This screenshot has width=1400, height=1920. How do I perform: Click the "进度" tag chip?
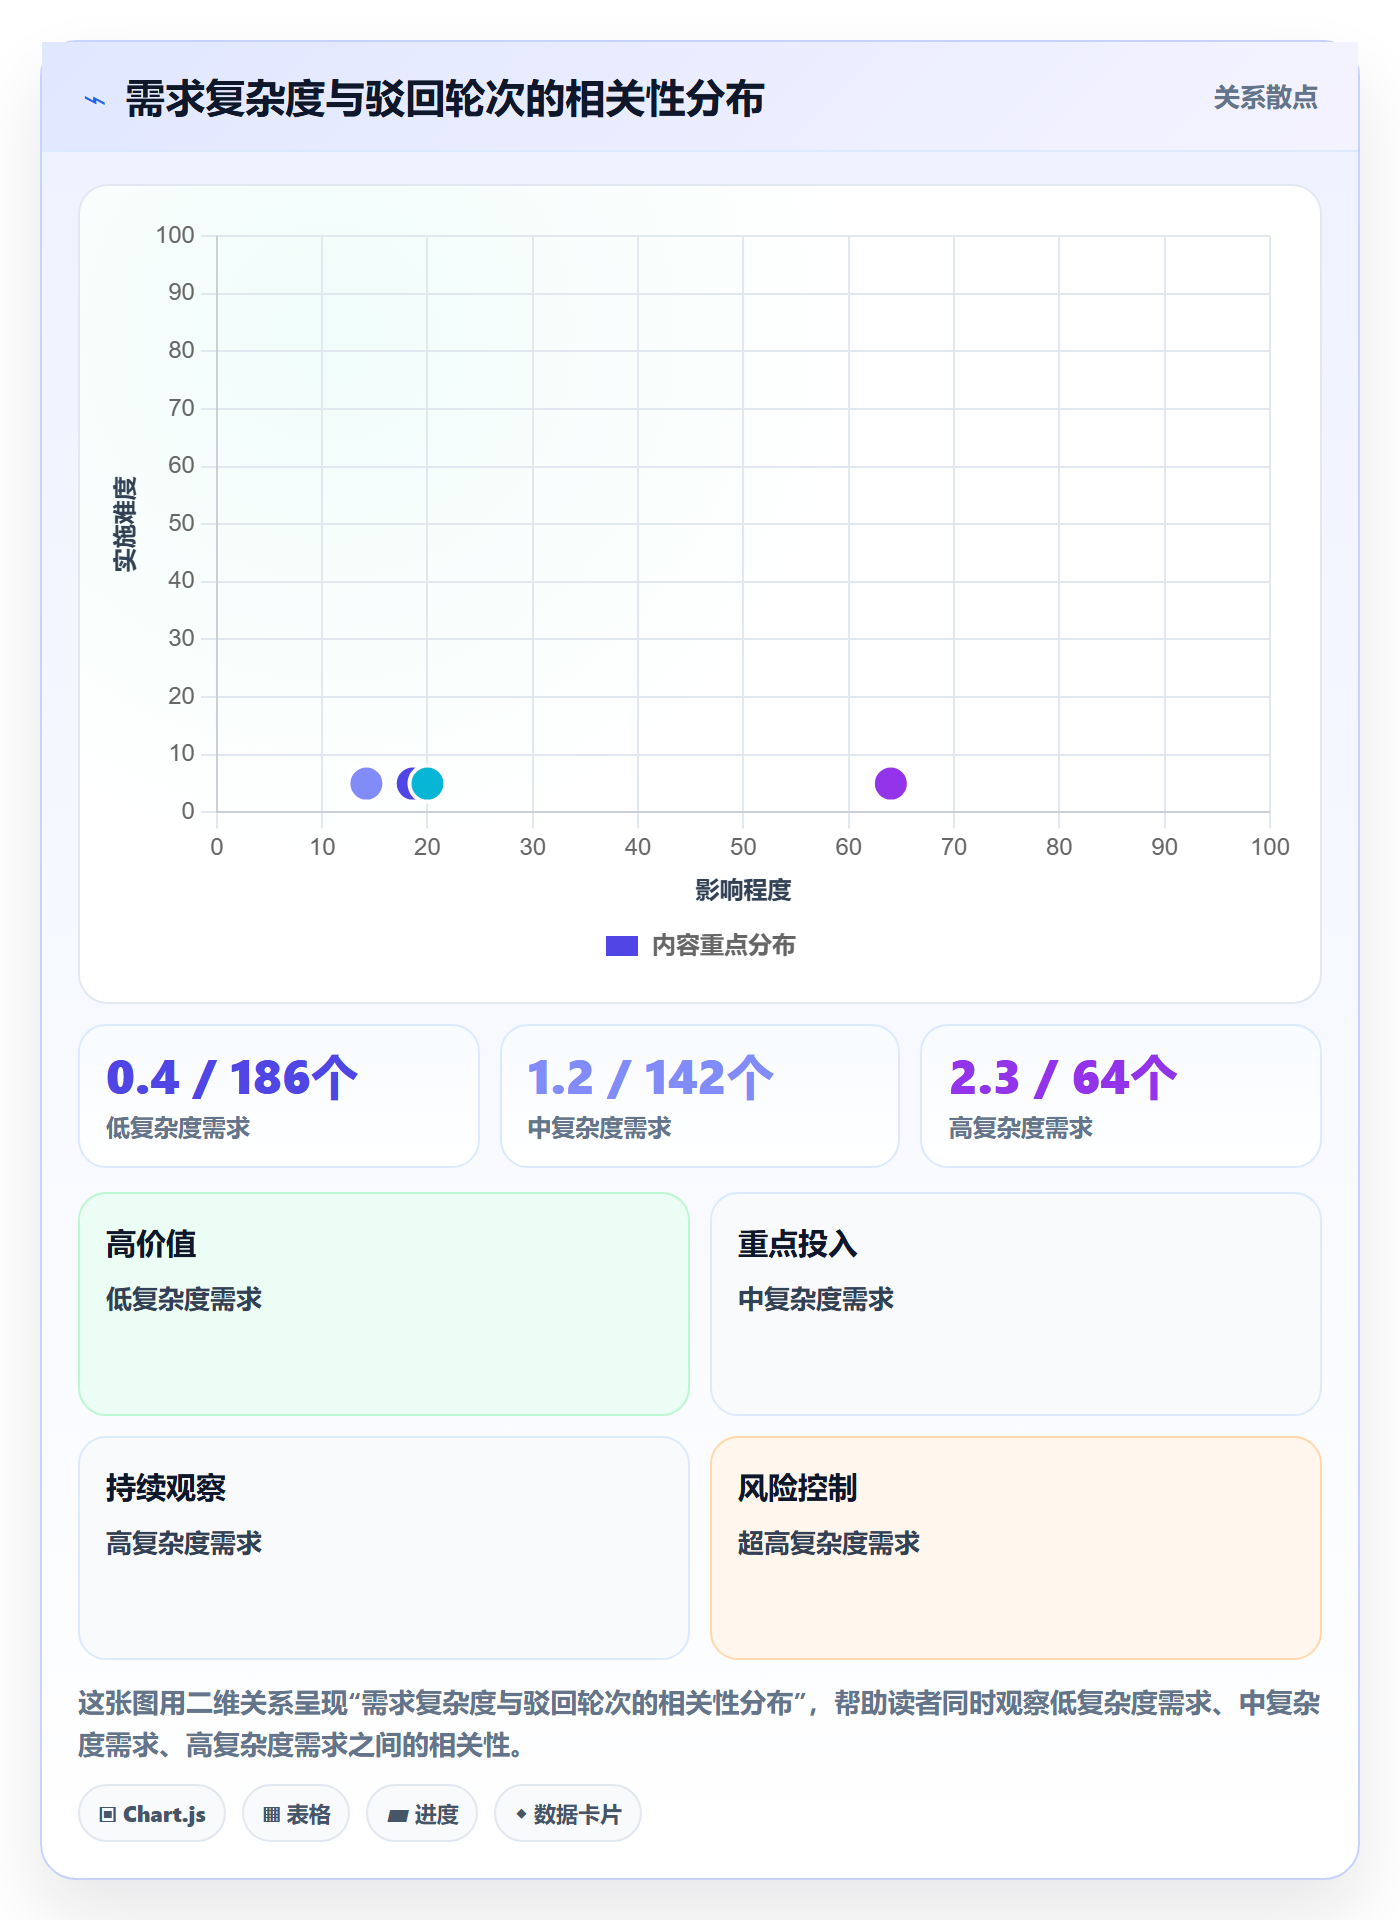pos(422,1813)
